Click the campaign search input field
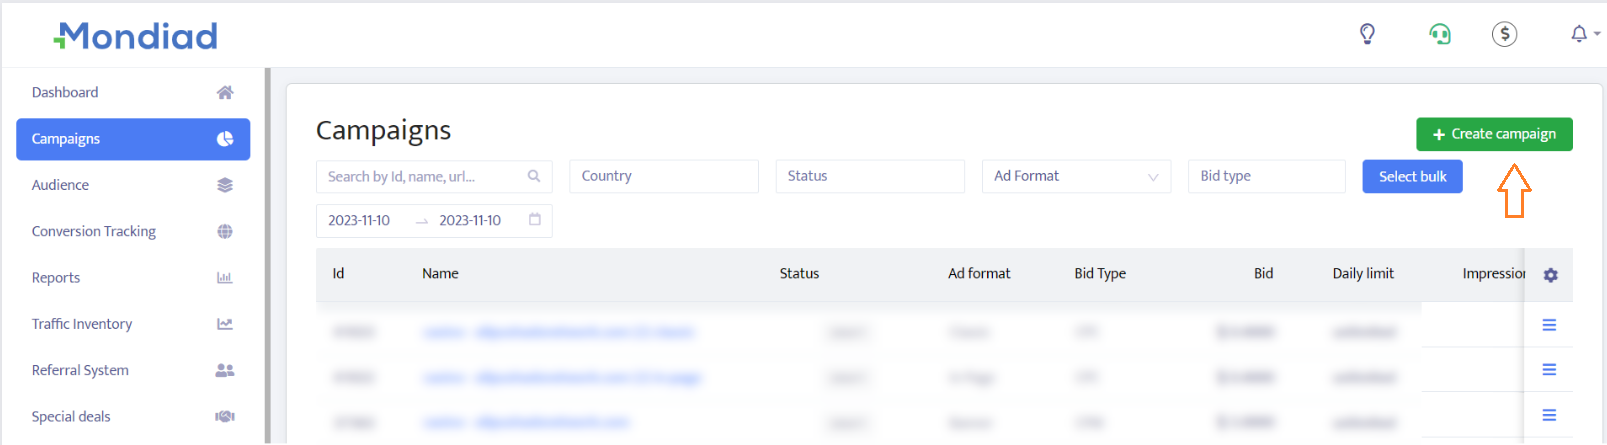This screenshot has height=445, width=1607. 420,177
